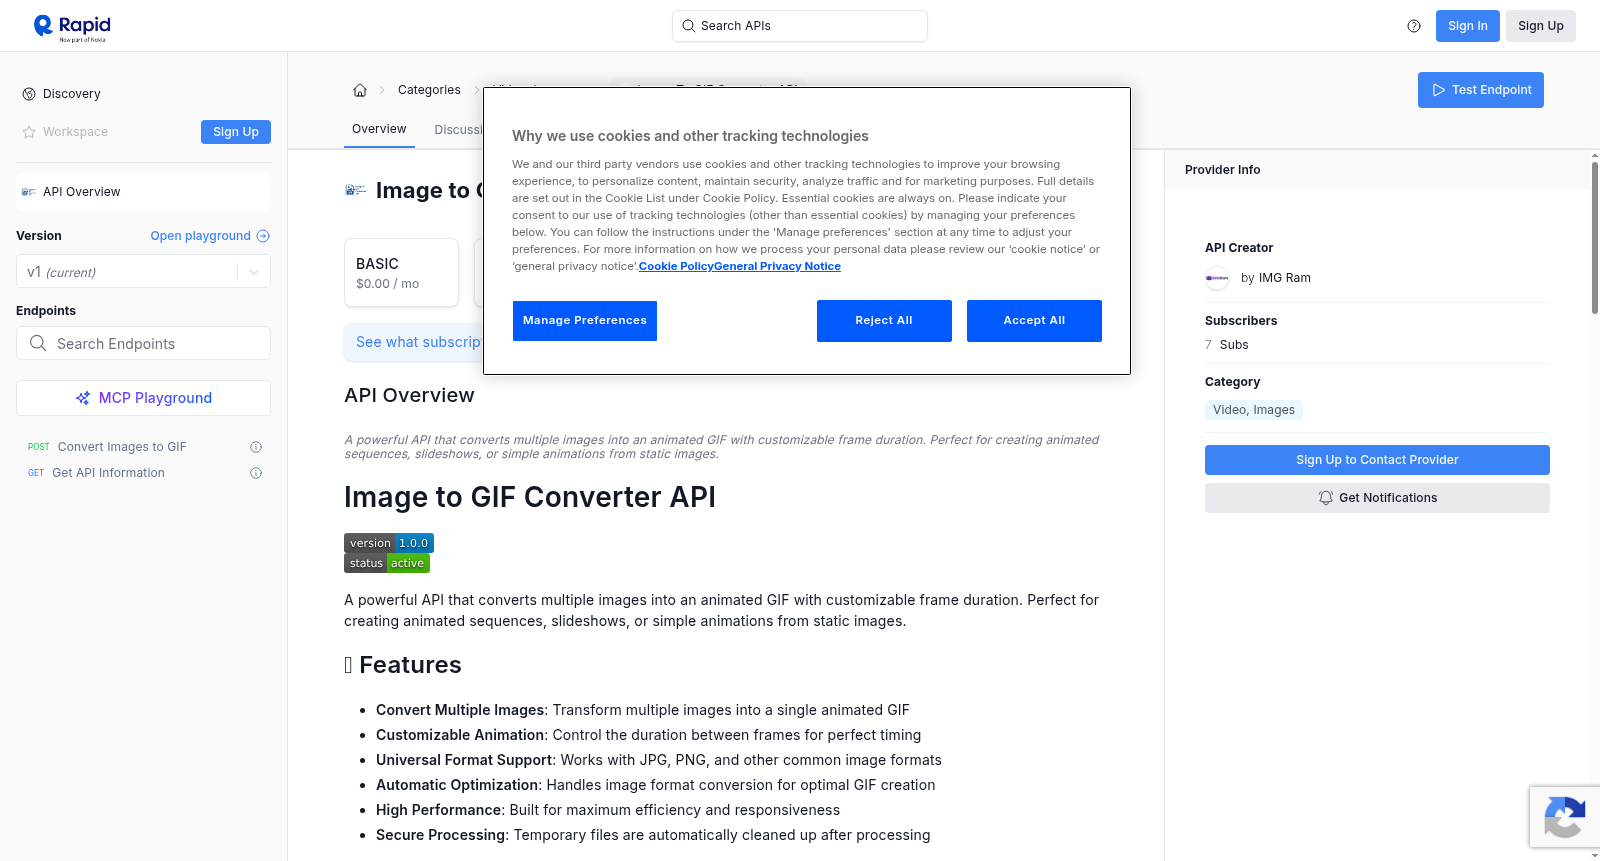The width and height of the screenshot is (1600, 861).
Task: Open the v1 (current) version dropdown
Action: pyautogui.click(x=143, y=272)
